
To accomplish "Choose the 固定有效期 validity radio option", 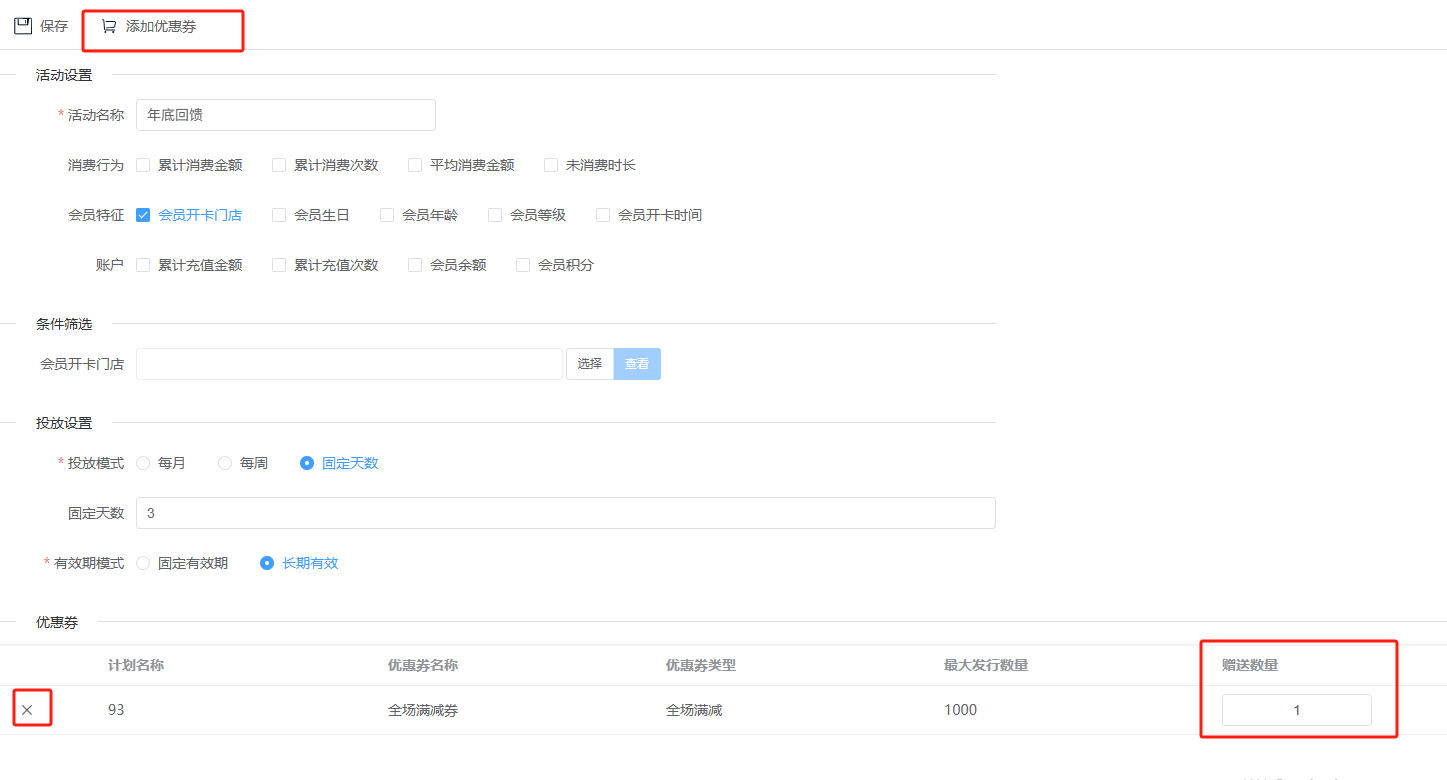I will point(143,563).
